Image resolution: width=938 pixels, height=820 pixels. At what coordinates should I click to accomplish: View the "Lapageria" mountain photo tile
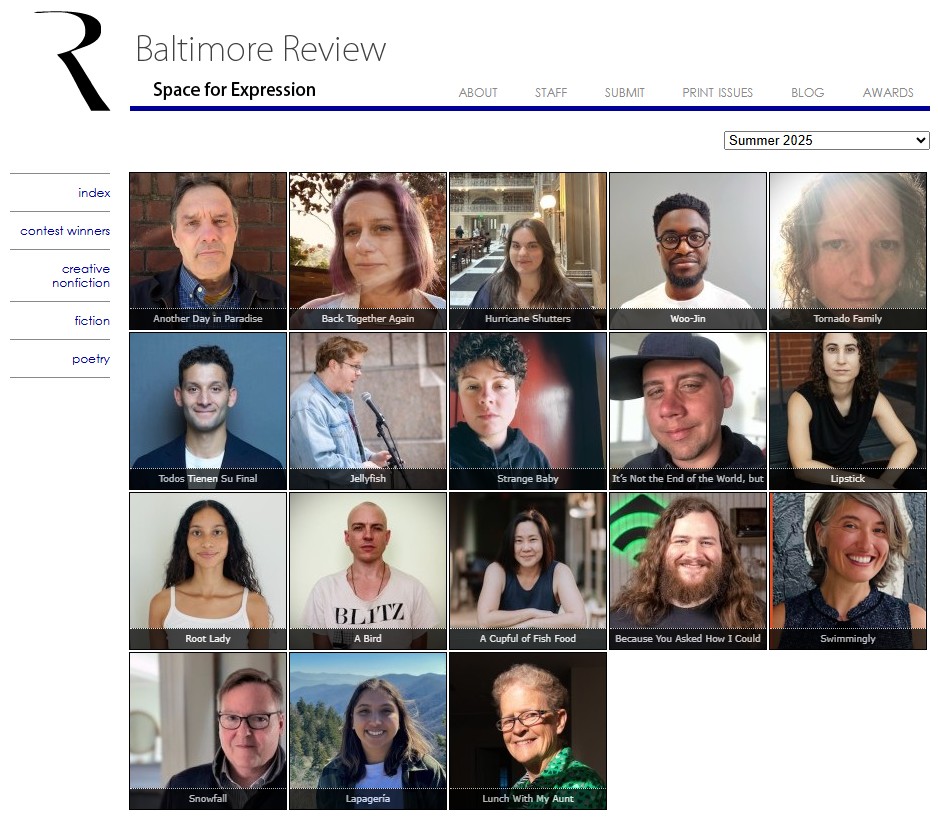[368, 730]
